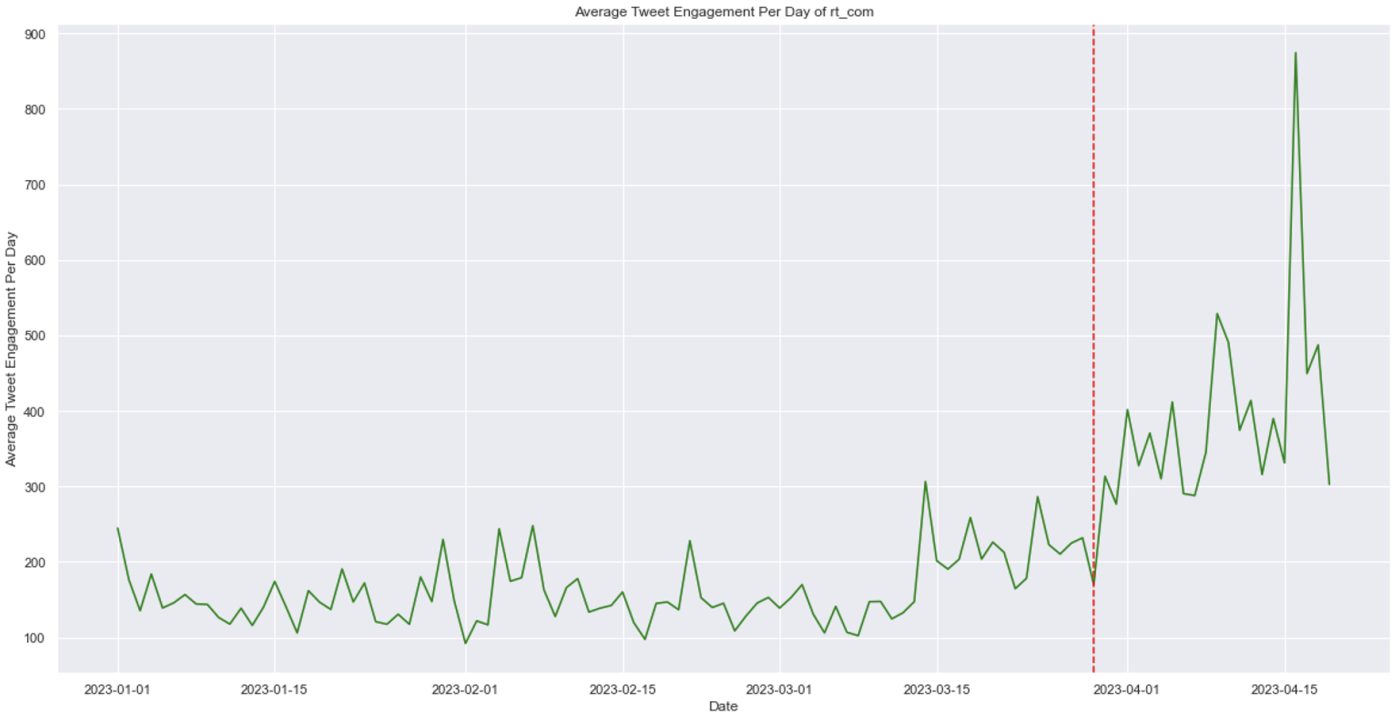Click the x-axis tick '2023-01-01'
This screenshot has width=1399, height=720.
[118, 689]
